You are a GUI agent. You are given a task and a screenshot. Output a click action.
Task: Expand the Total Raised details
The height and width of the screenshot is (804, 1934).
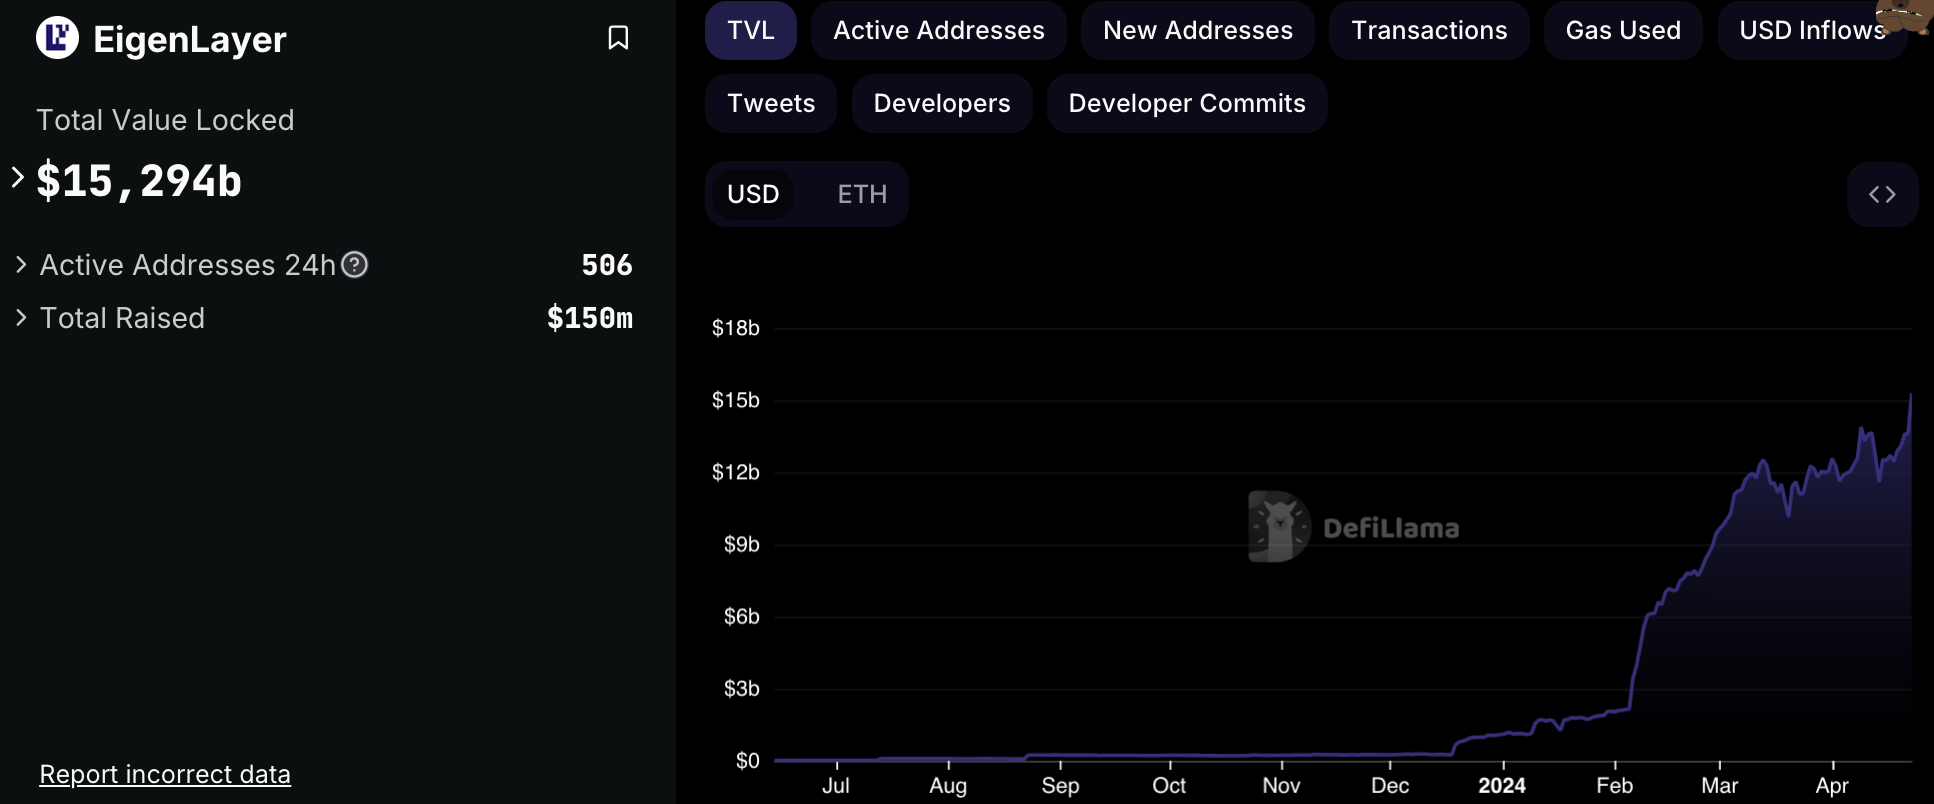tap(21, 318)
